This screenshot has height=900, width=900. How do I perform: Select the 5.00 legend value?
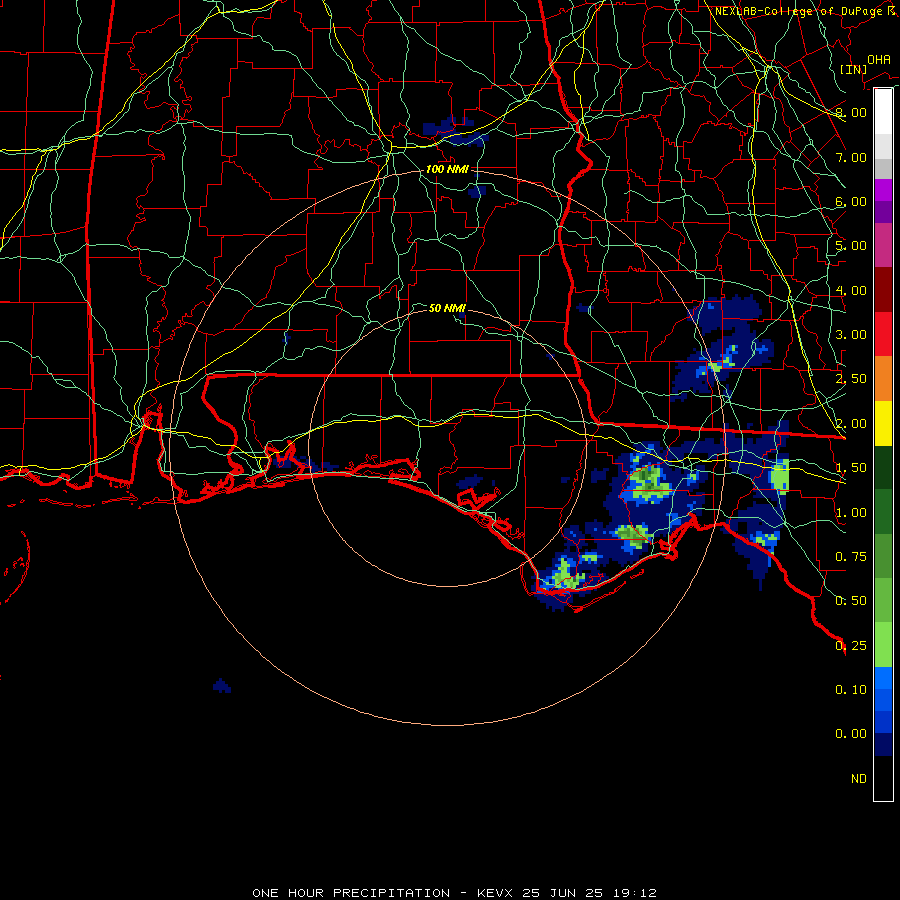851,246
